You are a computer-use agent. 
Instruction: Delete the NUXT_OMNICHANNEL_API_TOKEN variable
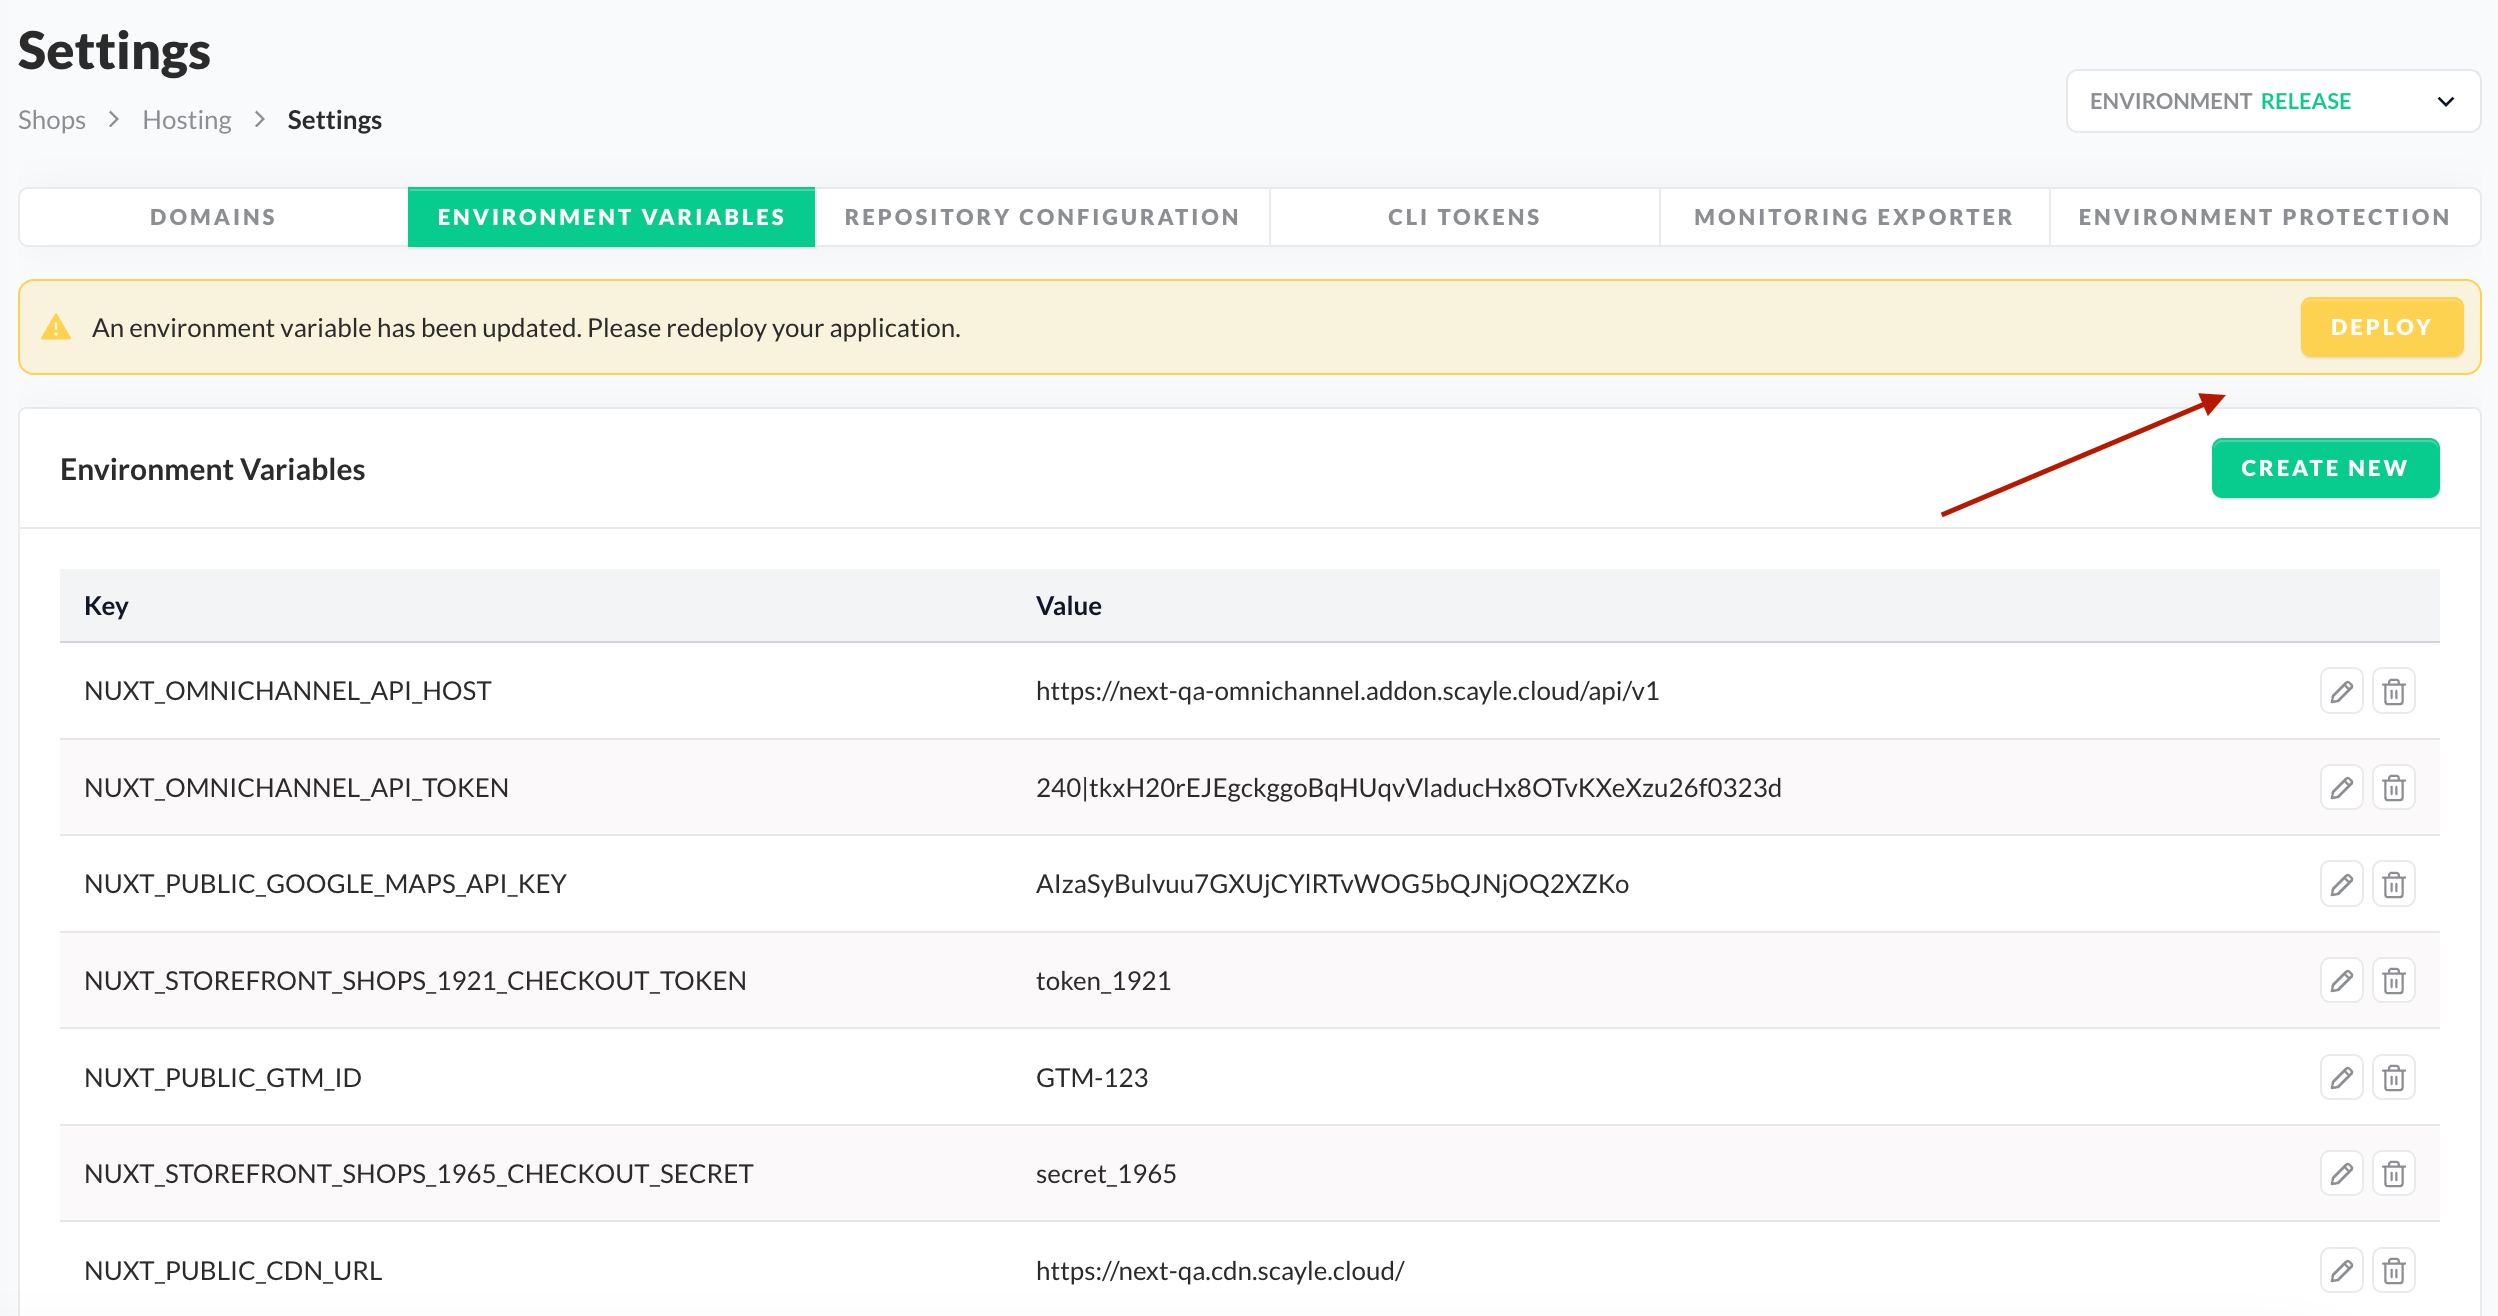coord(2393,788)
